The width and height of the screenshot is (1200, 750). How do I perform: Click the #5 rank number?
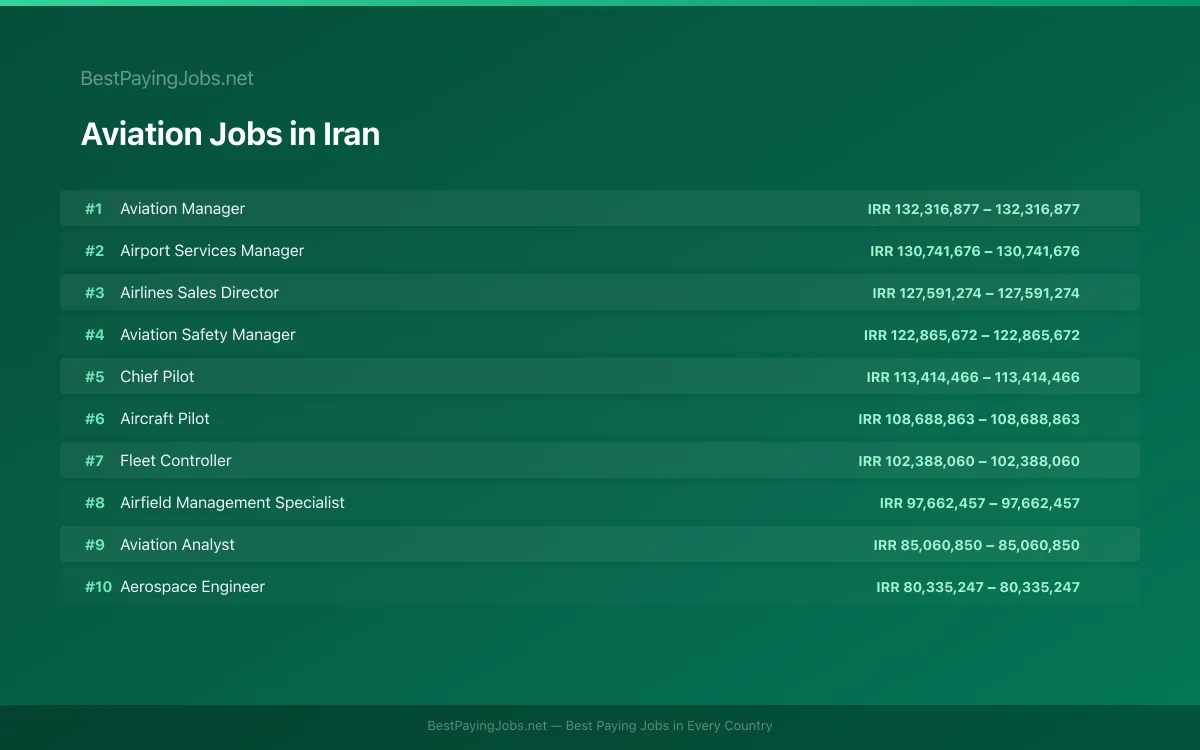click(94, 377)
